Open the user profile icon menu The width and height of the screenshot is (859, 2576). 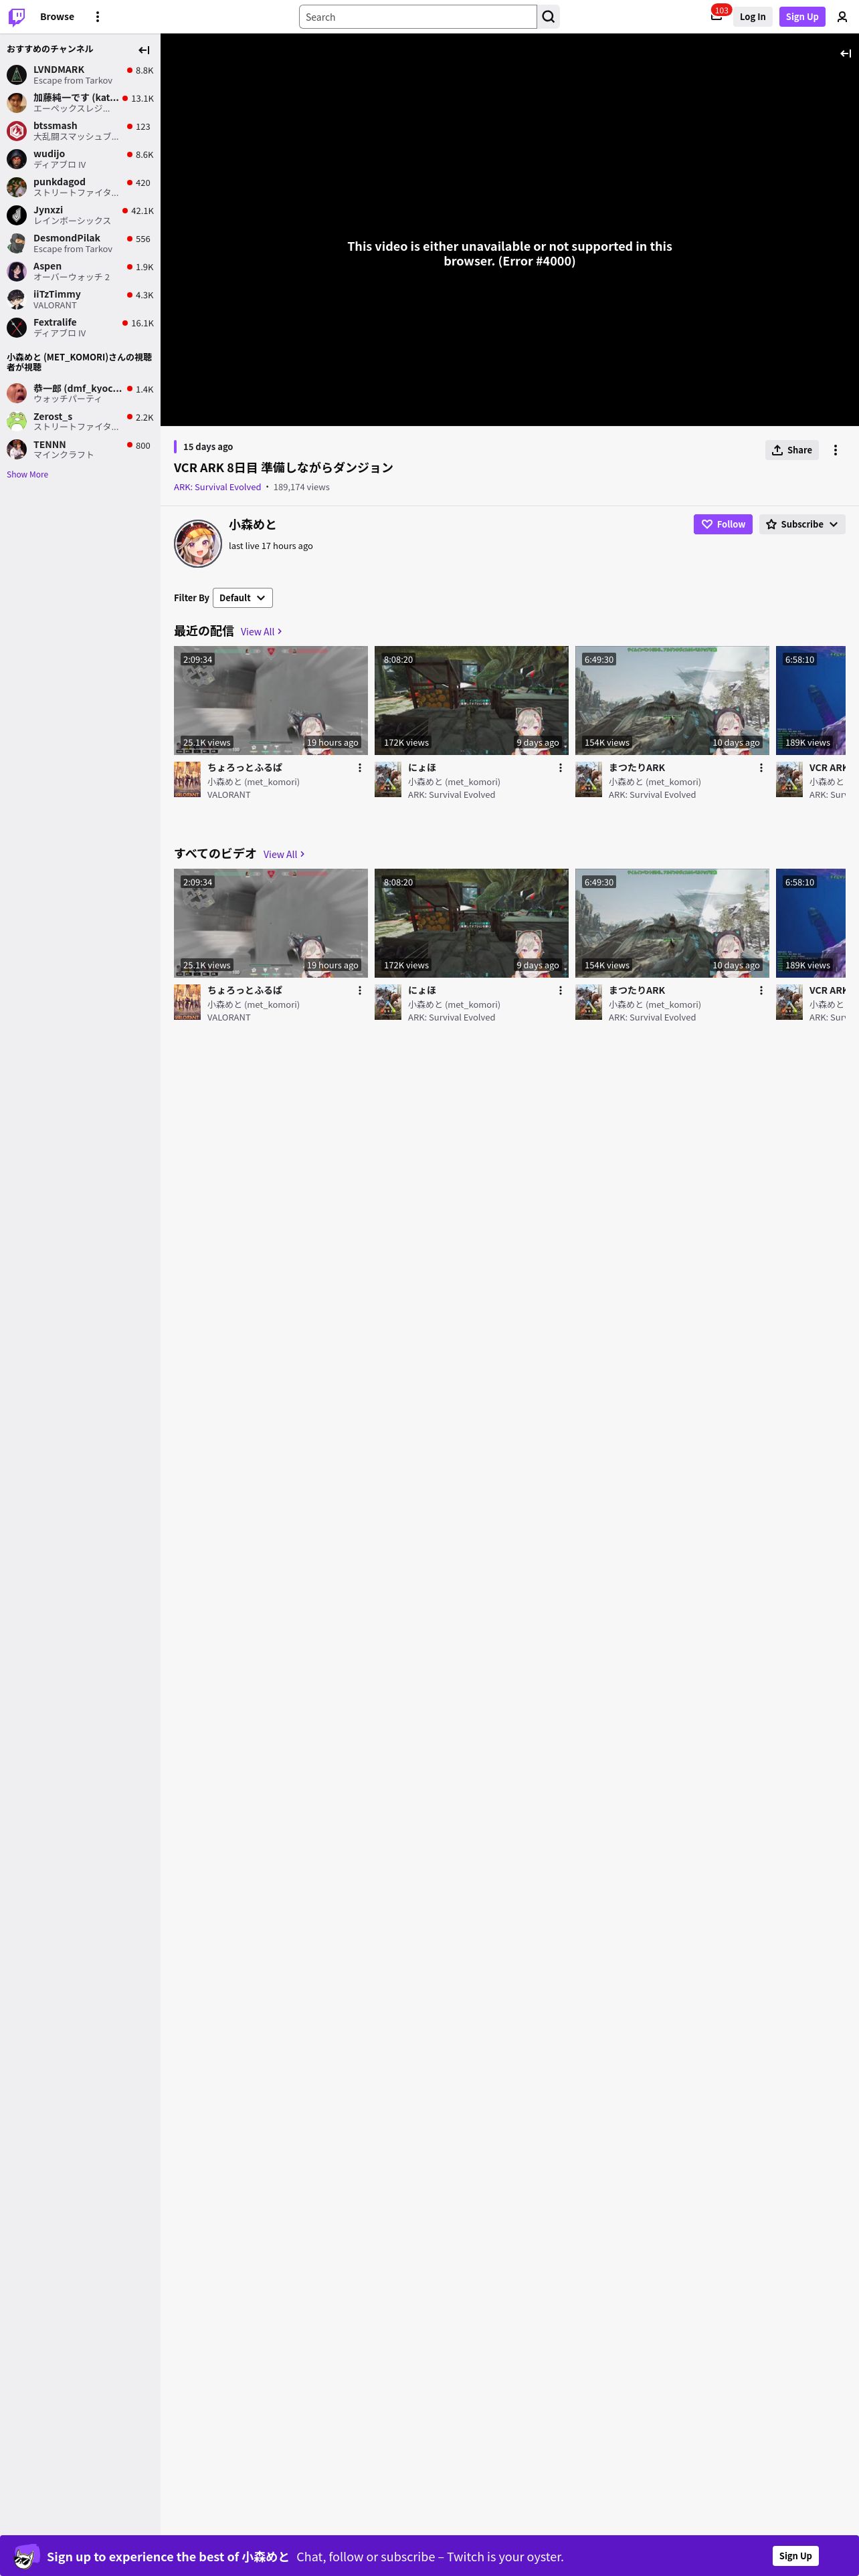click(842, 17)
